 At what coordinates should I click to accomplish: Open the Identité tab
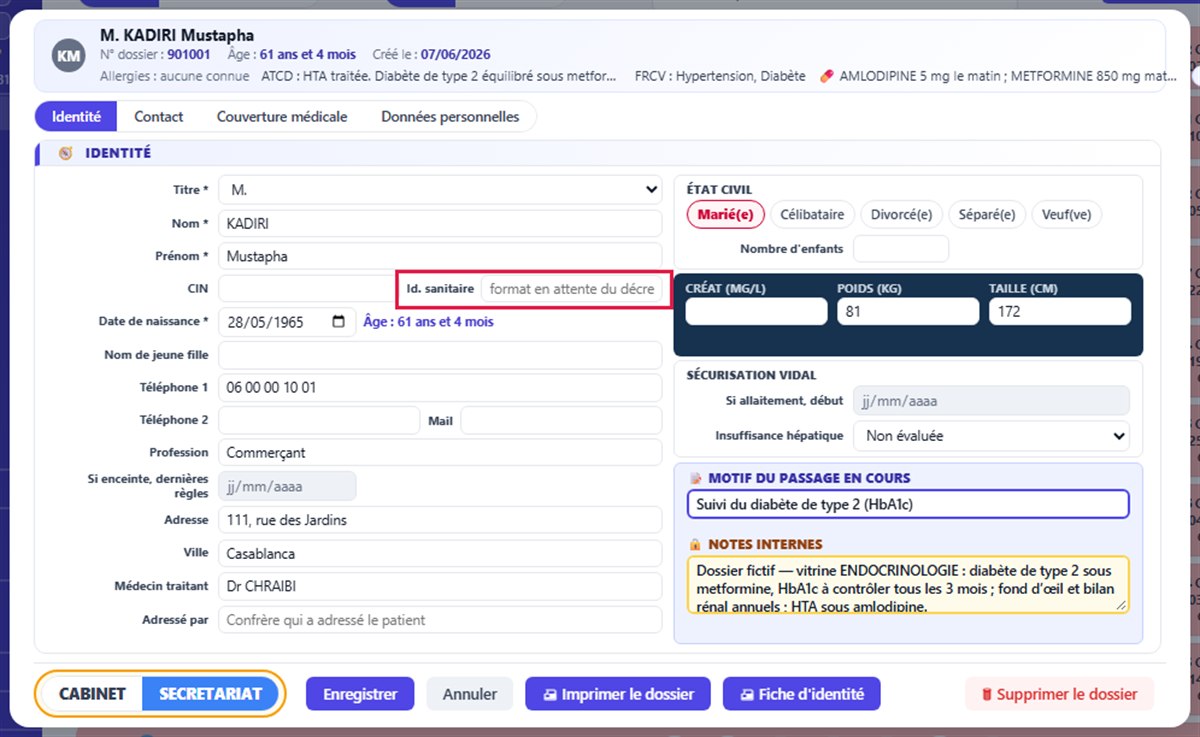coord(76,117)
